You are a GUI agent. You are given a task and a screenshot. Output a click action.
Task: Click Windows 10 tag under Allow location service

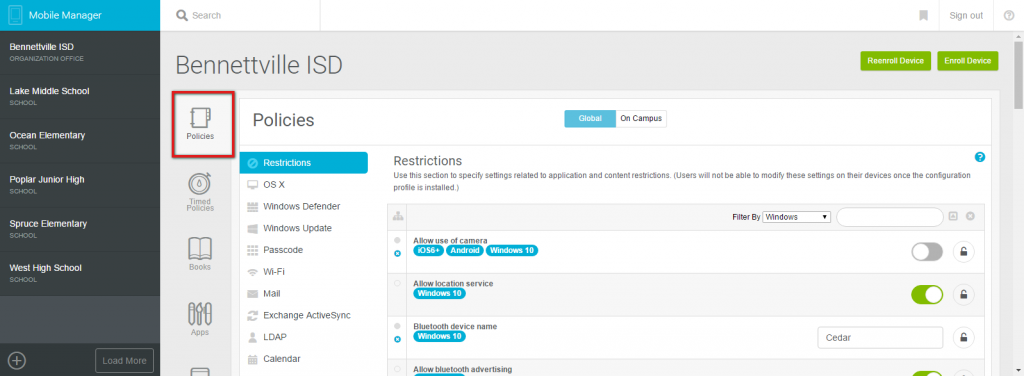click(440, 294)
